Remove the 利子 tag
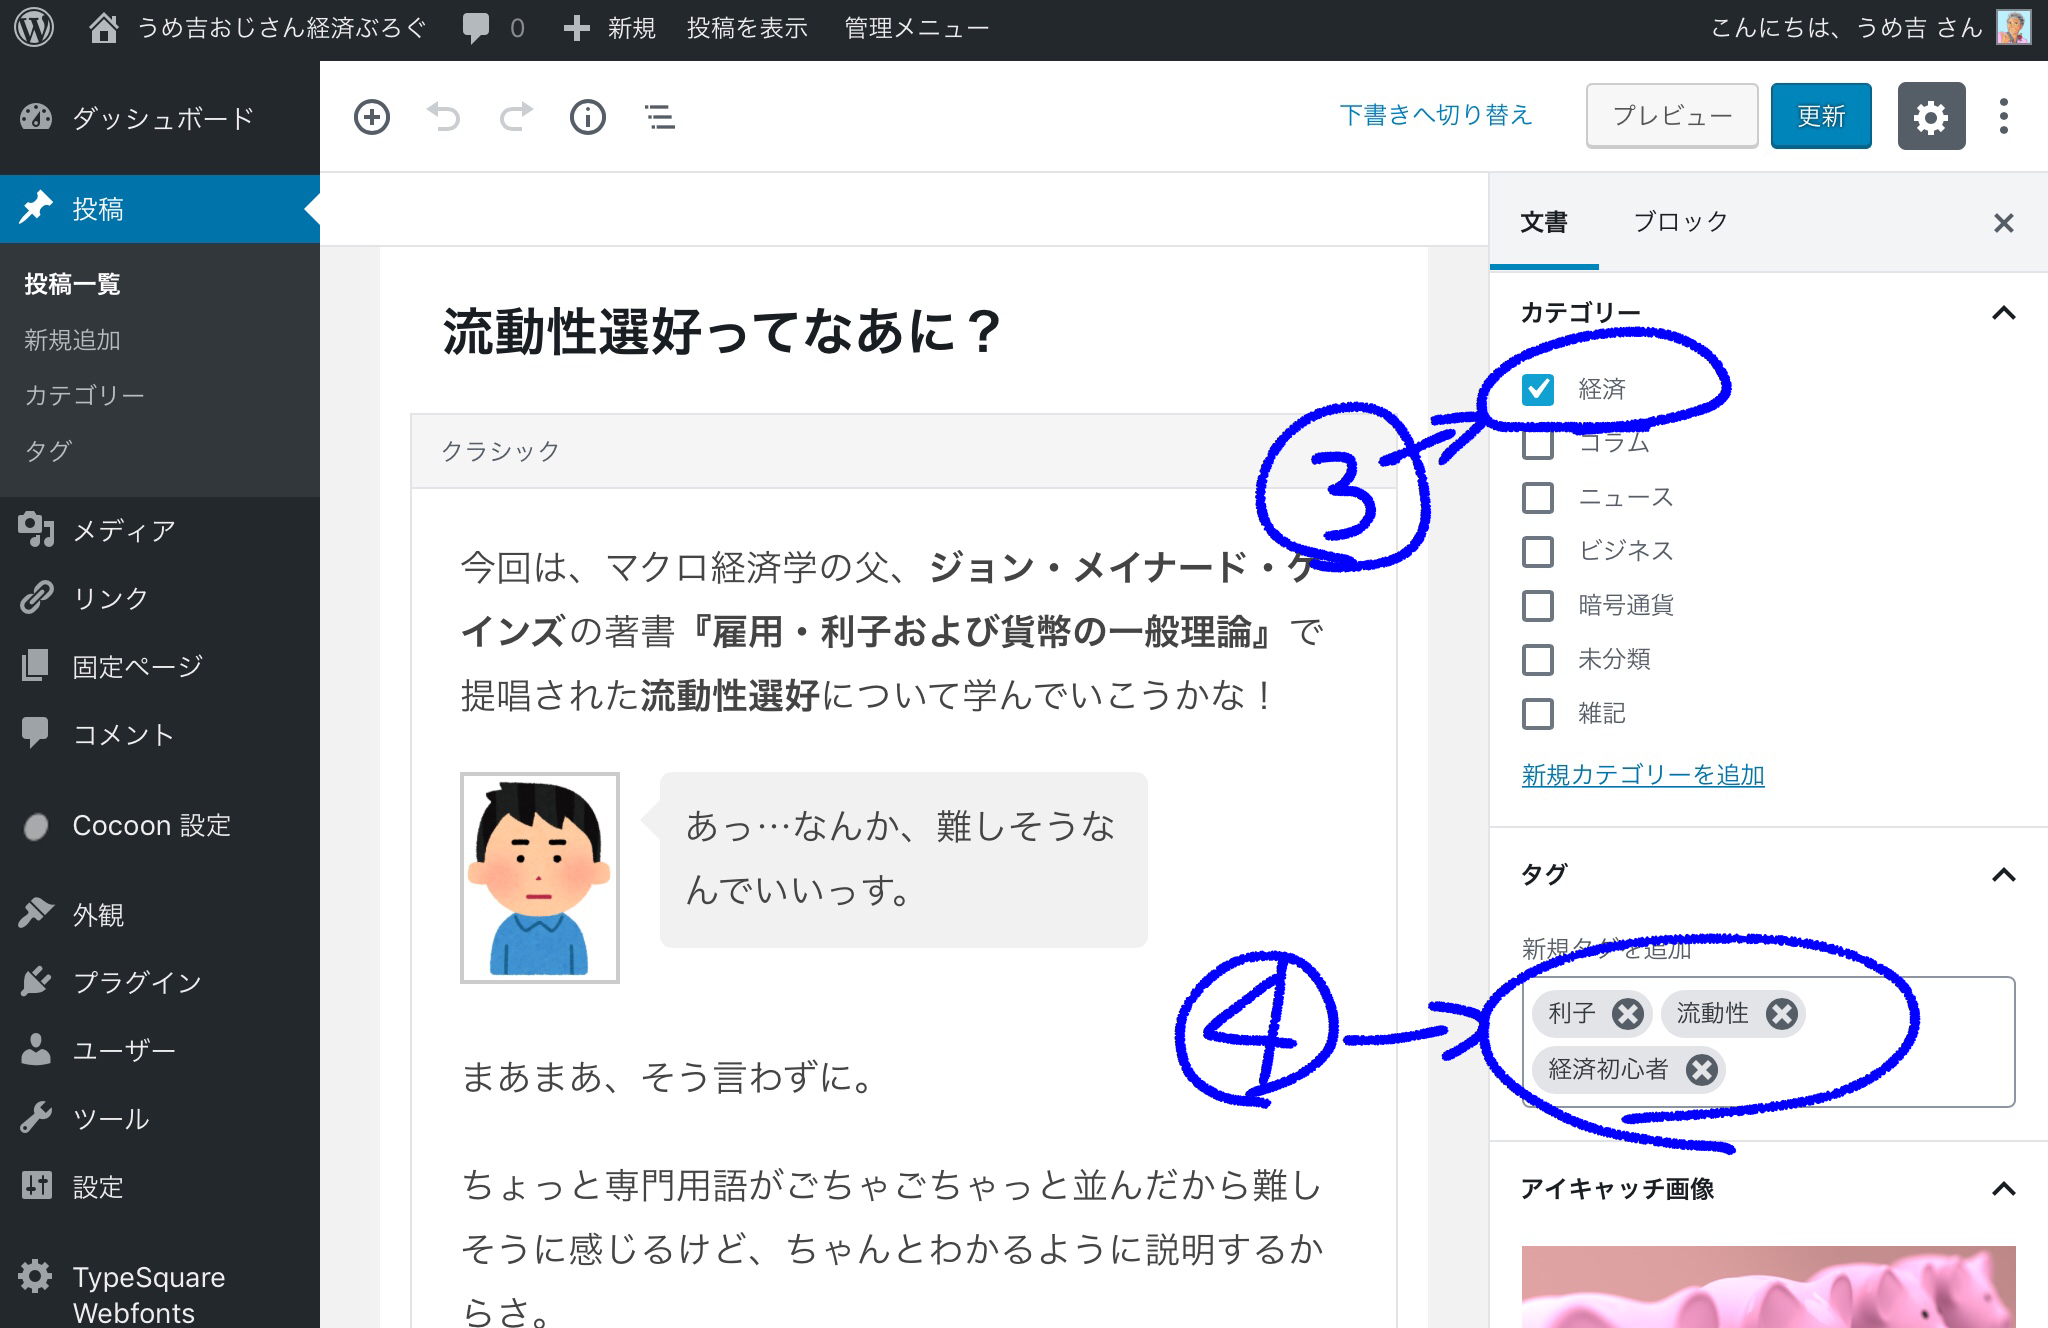The height and width of the screenshot is (1328, 2048). tap(1628, 1014)
